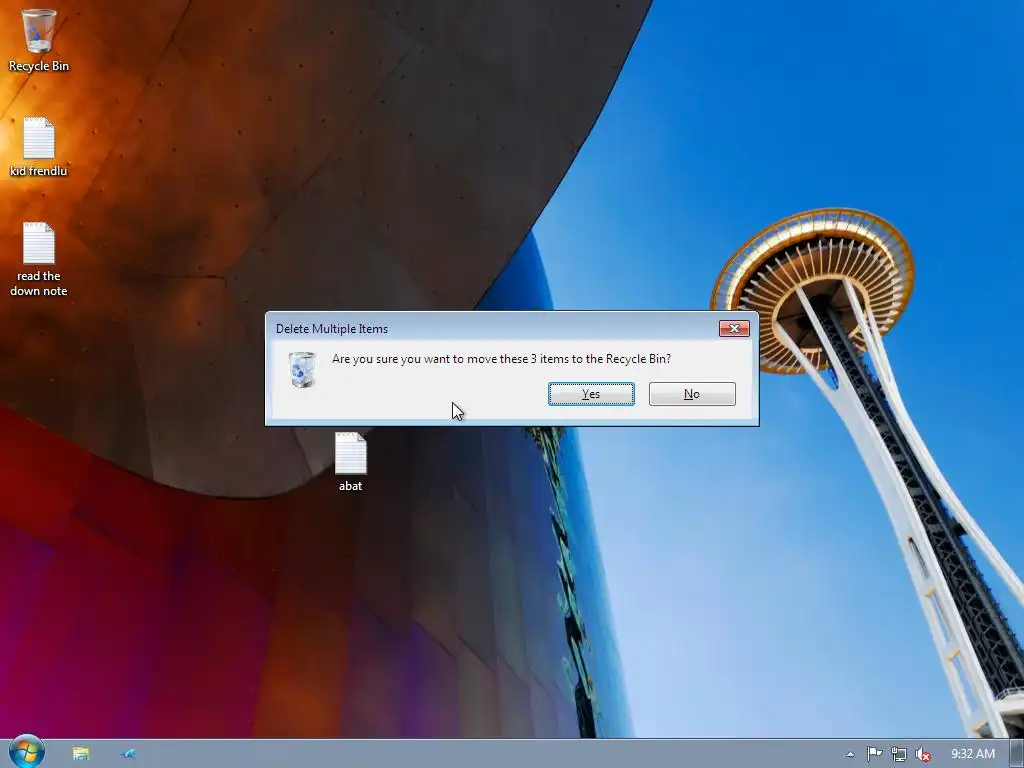This screenshot has height=768, width=1024.
Task: Open the Recycle Bin desktop icon
Action: (39, 40)
